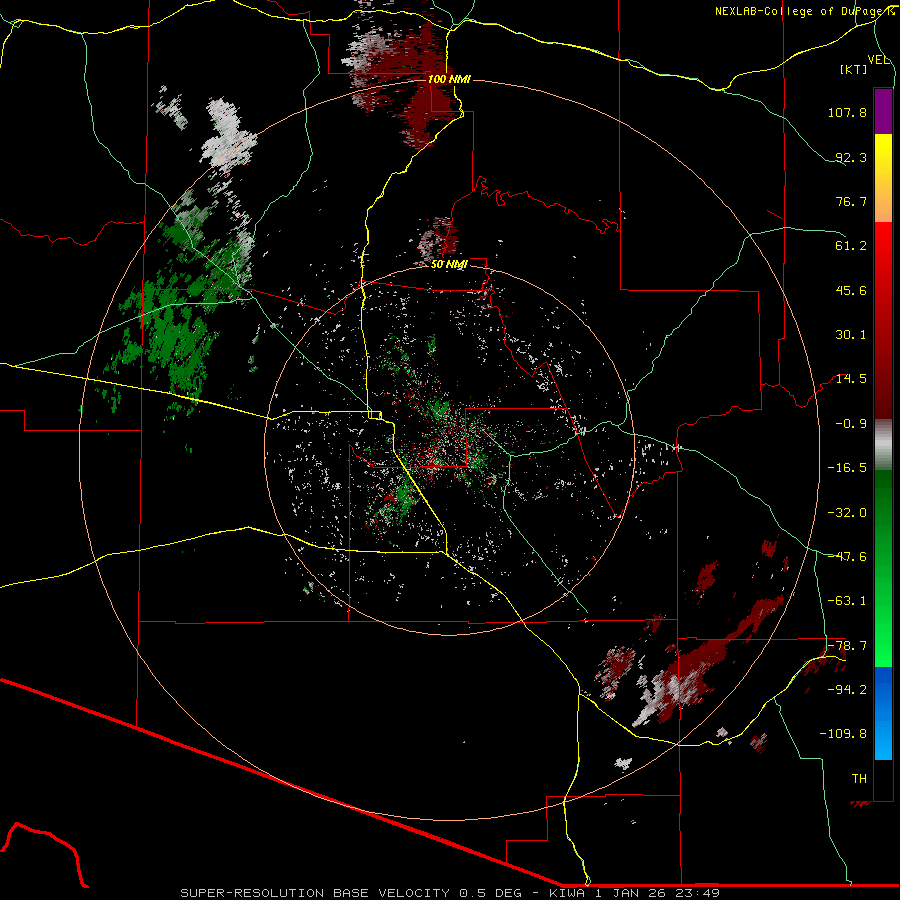Click the -16.5 scale value
900x900 pixels.
tap(847, 468)
